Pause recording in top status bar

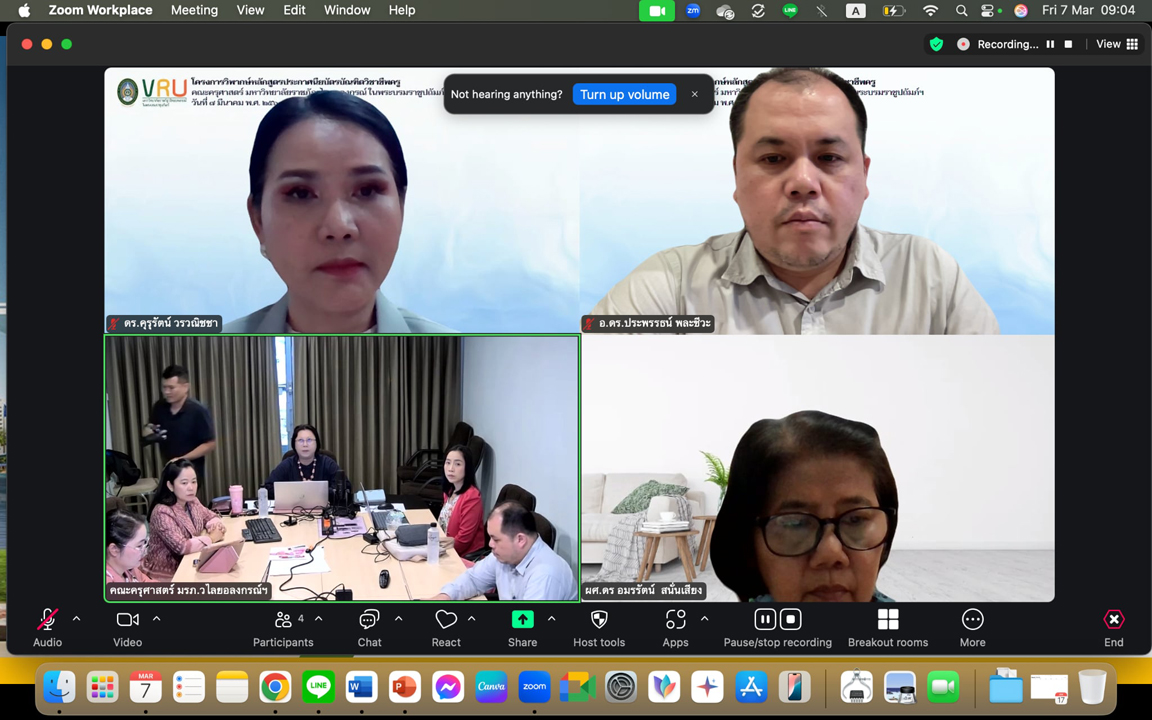coord(1050,44)
